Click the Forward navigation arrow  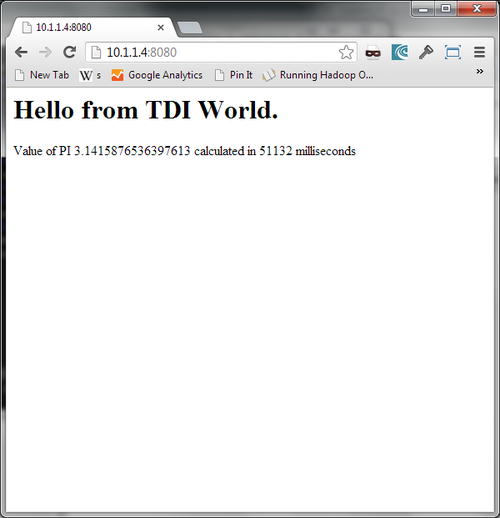pos(45,52)
